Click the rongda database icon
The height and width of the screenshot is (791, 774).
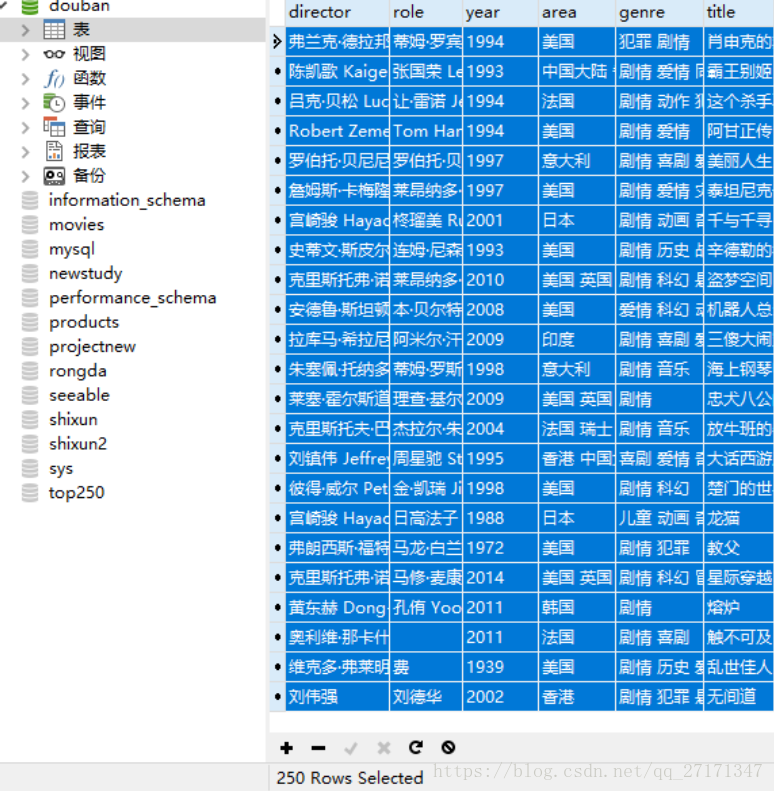[x=30, y=371]
